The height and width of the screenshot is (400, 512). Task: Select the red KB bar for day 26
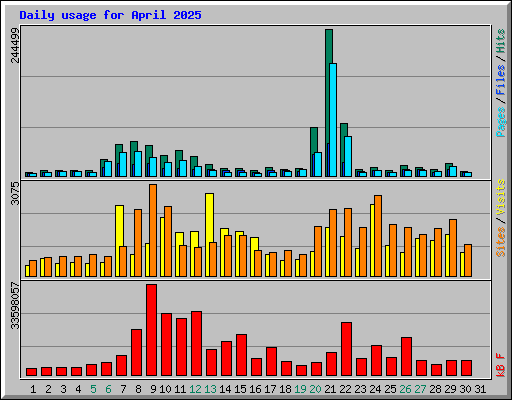[x=406, y=357]
